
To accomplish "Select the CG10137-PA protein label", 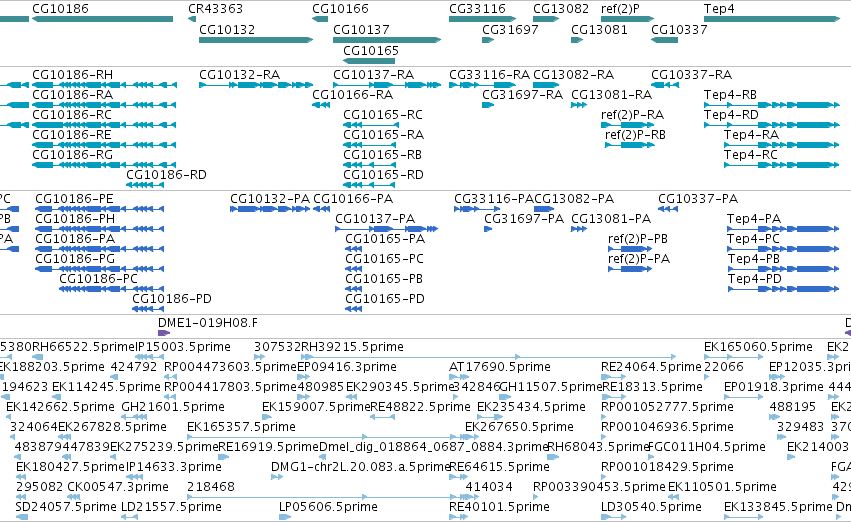I will 375,219.
